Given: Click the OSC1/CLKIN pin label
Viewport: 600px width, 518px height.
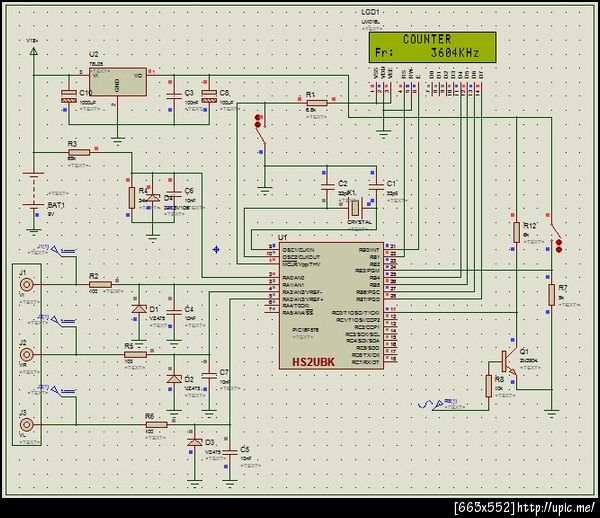Looking at the screenshot, I should pyautogui.click(x=298, y=250).
